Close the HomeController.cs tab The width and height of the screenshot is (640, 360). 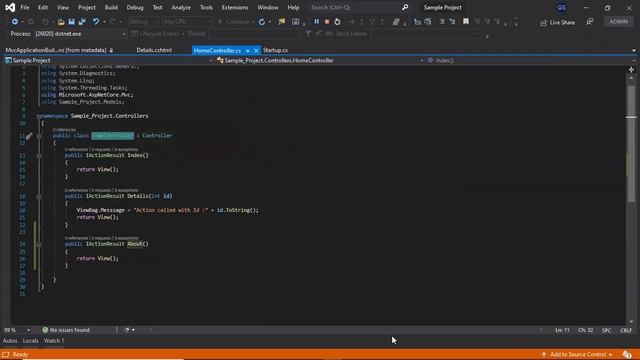(x=256, y=51)
